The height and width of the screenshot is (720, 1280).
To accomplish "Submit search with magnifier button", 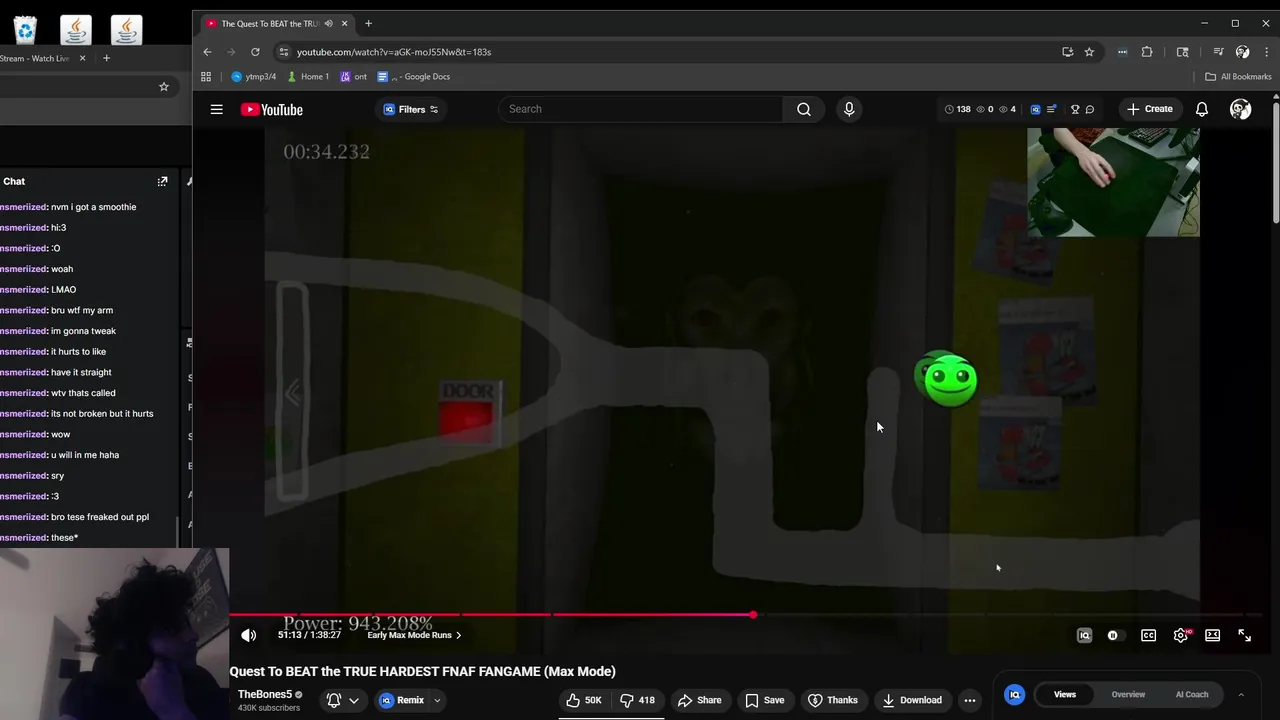I will (x=804, y=109).
